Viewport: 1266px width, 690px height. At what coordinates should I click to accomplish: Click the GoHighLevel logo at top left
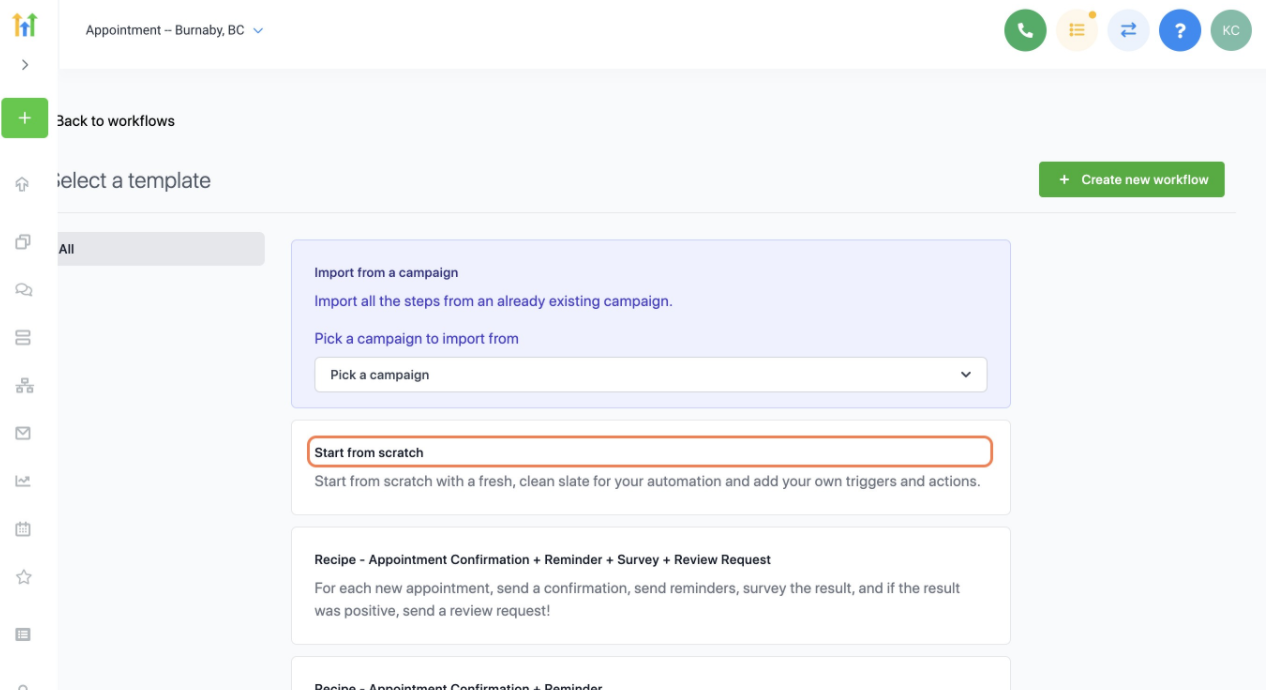24,24
